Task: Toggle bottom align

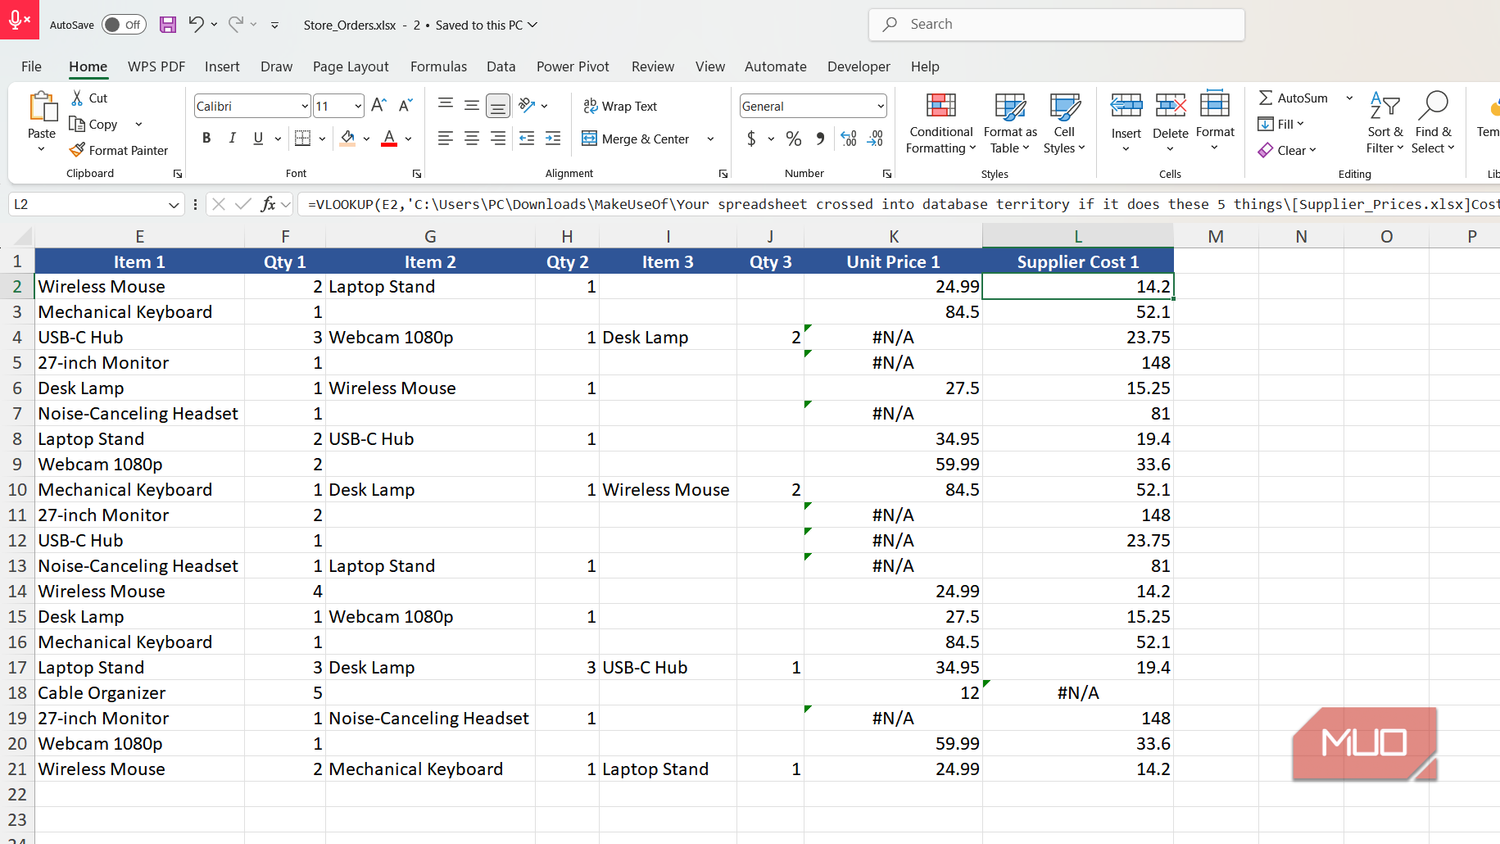Action: coord(497,105)
